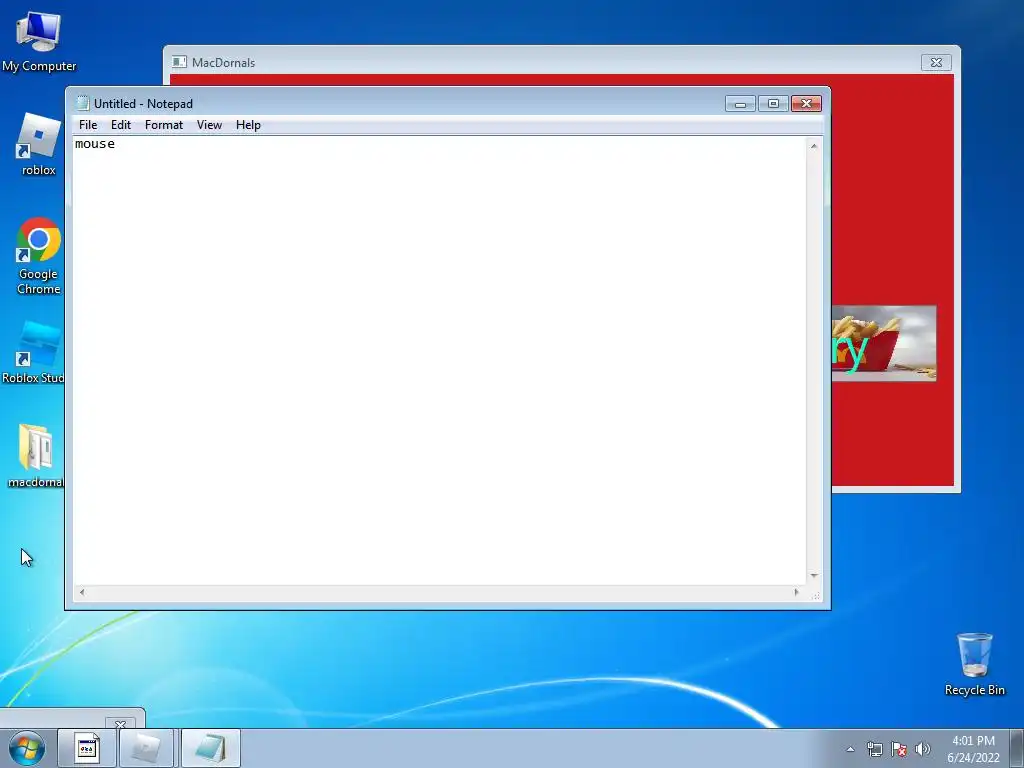Click the Notepad taskbar button
Image resolution: width=1024 pixels, height=768 pixels.
pos(210,748)
